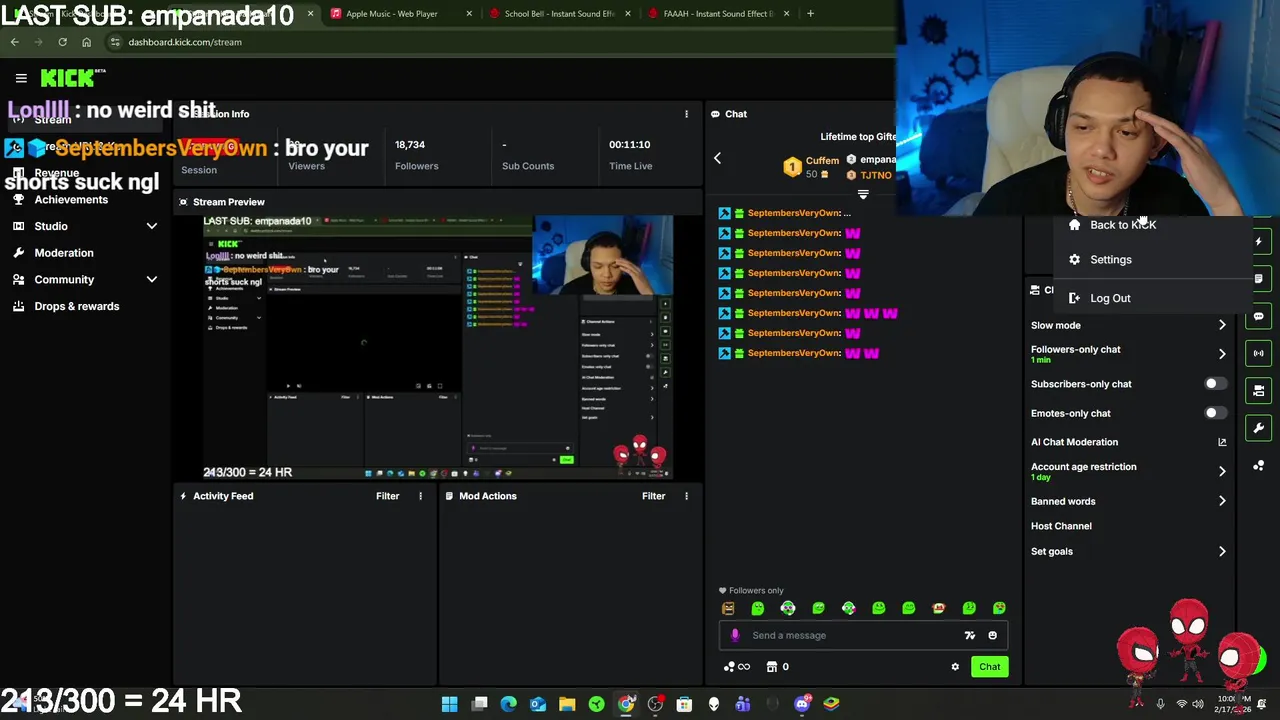Click the Stream Preview video thumbnail

[x=438, y=347]
